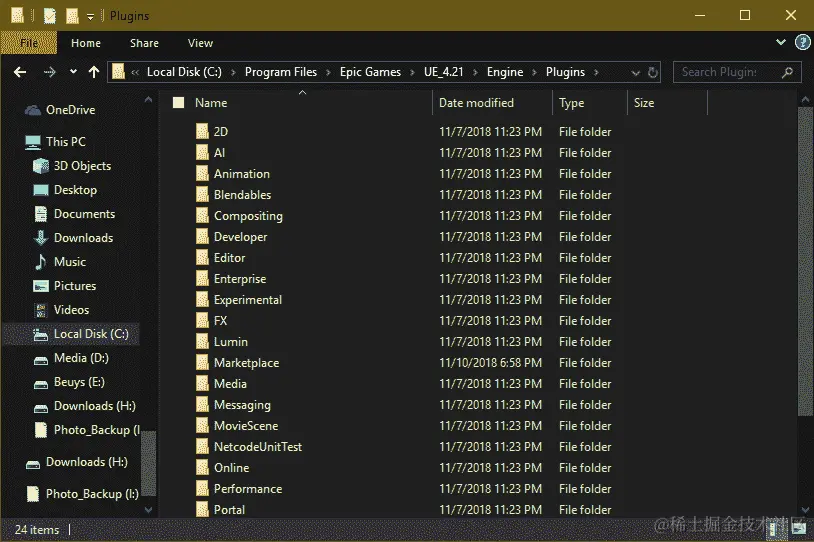Click navigation pane scrollbar thumb
This screenshot has width=814, height=542.
point(148,462)
